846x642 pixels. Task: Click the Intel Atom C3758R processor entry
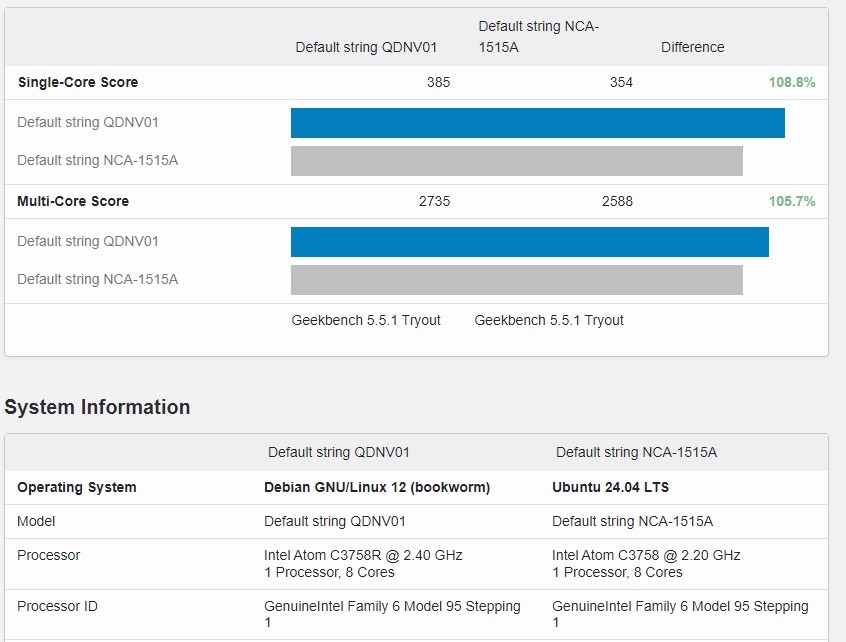[363, 556]
